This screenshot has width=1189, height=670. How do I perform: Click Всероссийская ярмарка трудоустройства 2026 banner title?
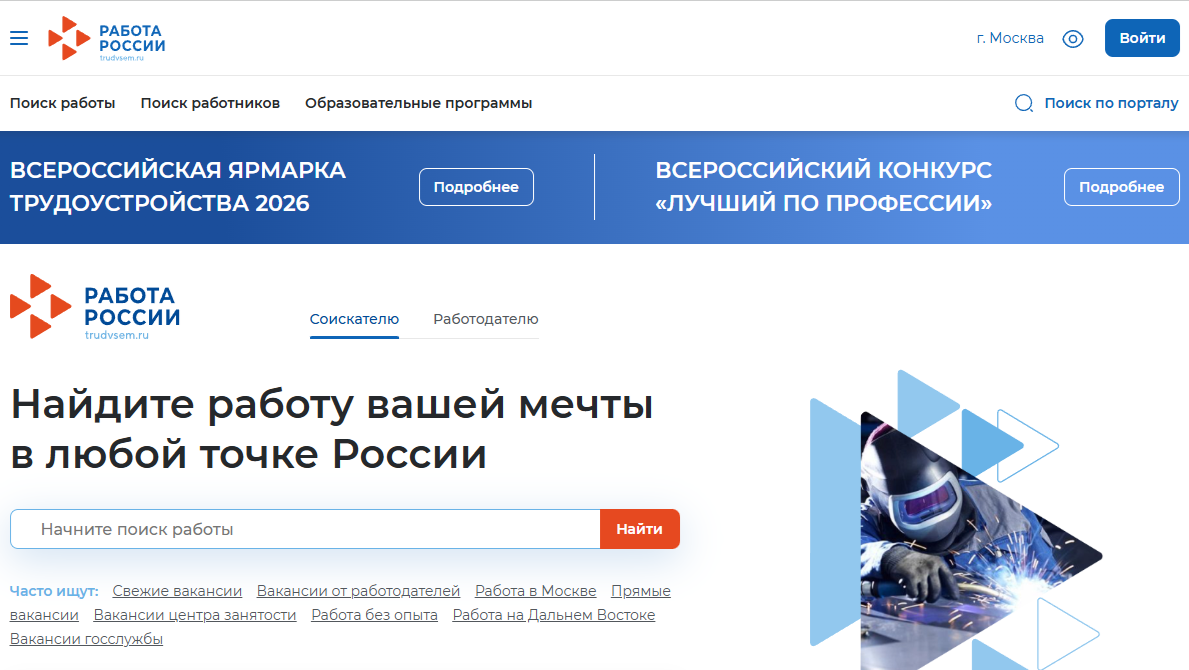177,186
